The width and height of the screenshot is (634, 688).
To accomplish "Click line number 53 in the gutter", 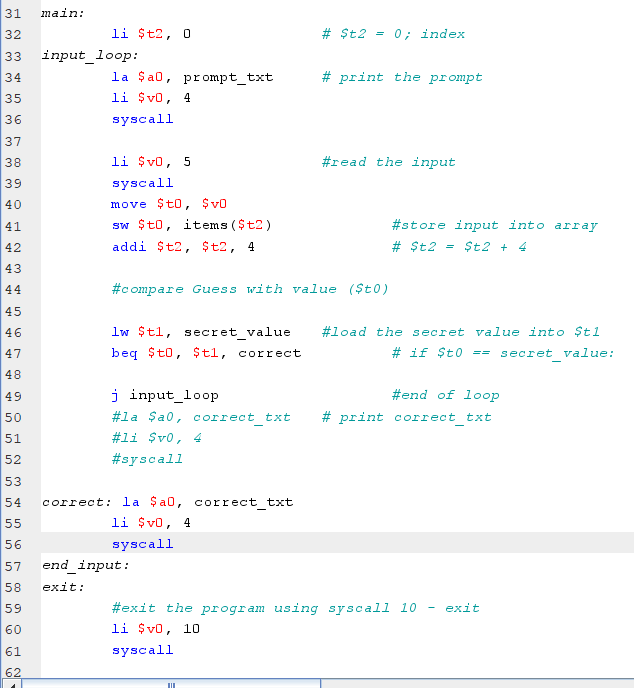I will click(13, 481).
